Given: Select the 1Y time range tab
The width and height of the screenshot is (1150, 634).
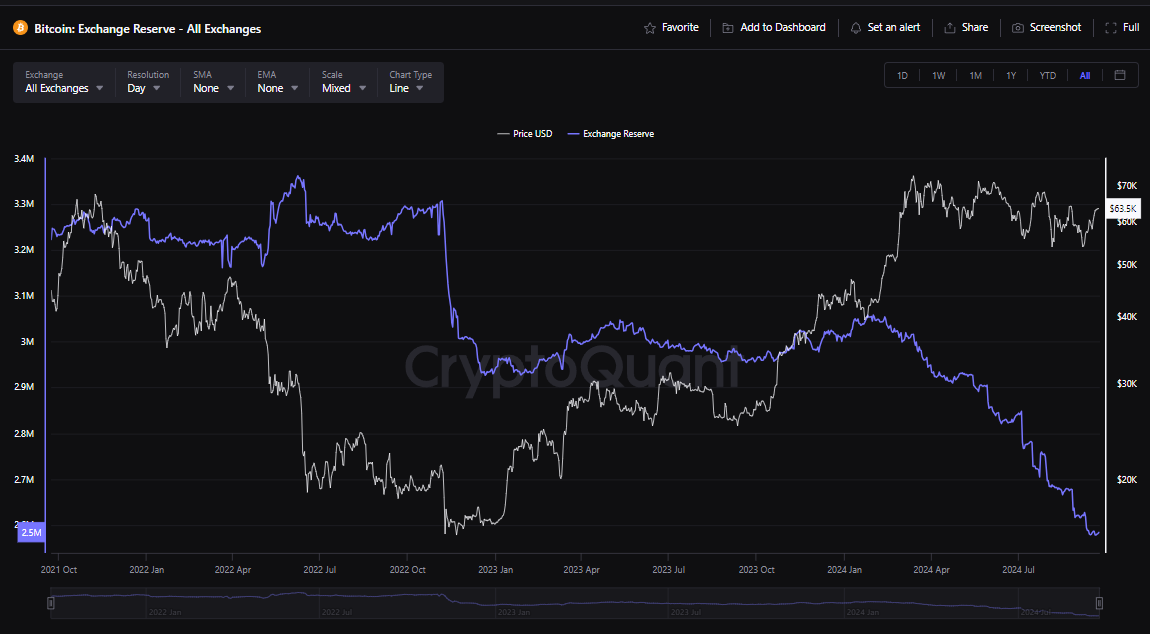Looking at the screenshot, I should (1011, 76).
